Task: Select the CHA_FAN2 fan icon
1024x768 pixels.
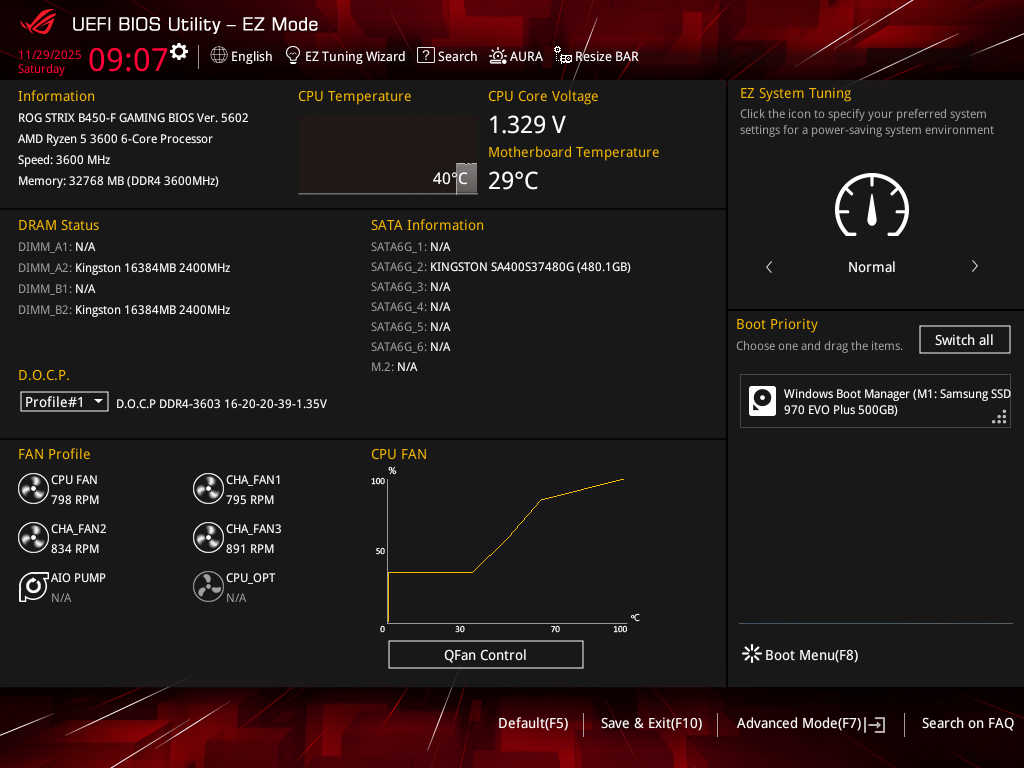Action: (x=33, y=538)
